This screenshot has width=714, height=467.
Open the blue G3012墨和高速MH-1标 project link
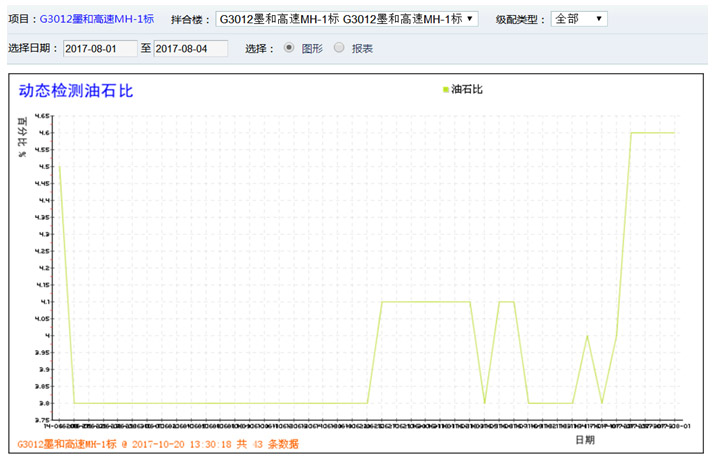click(96, 19)
